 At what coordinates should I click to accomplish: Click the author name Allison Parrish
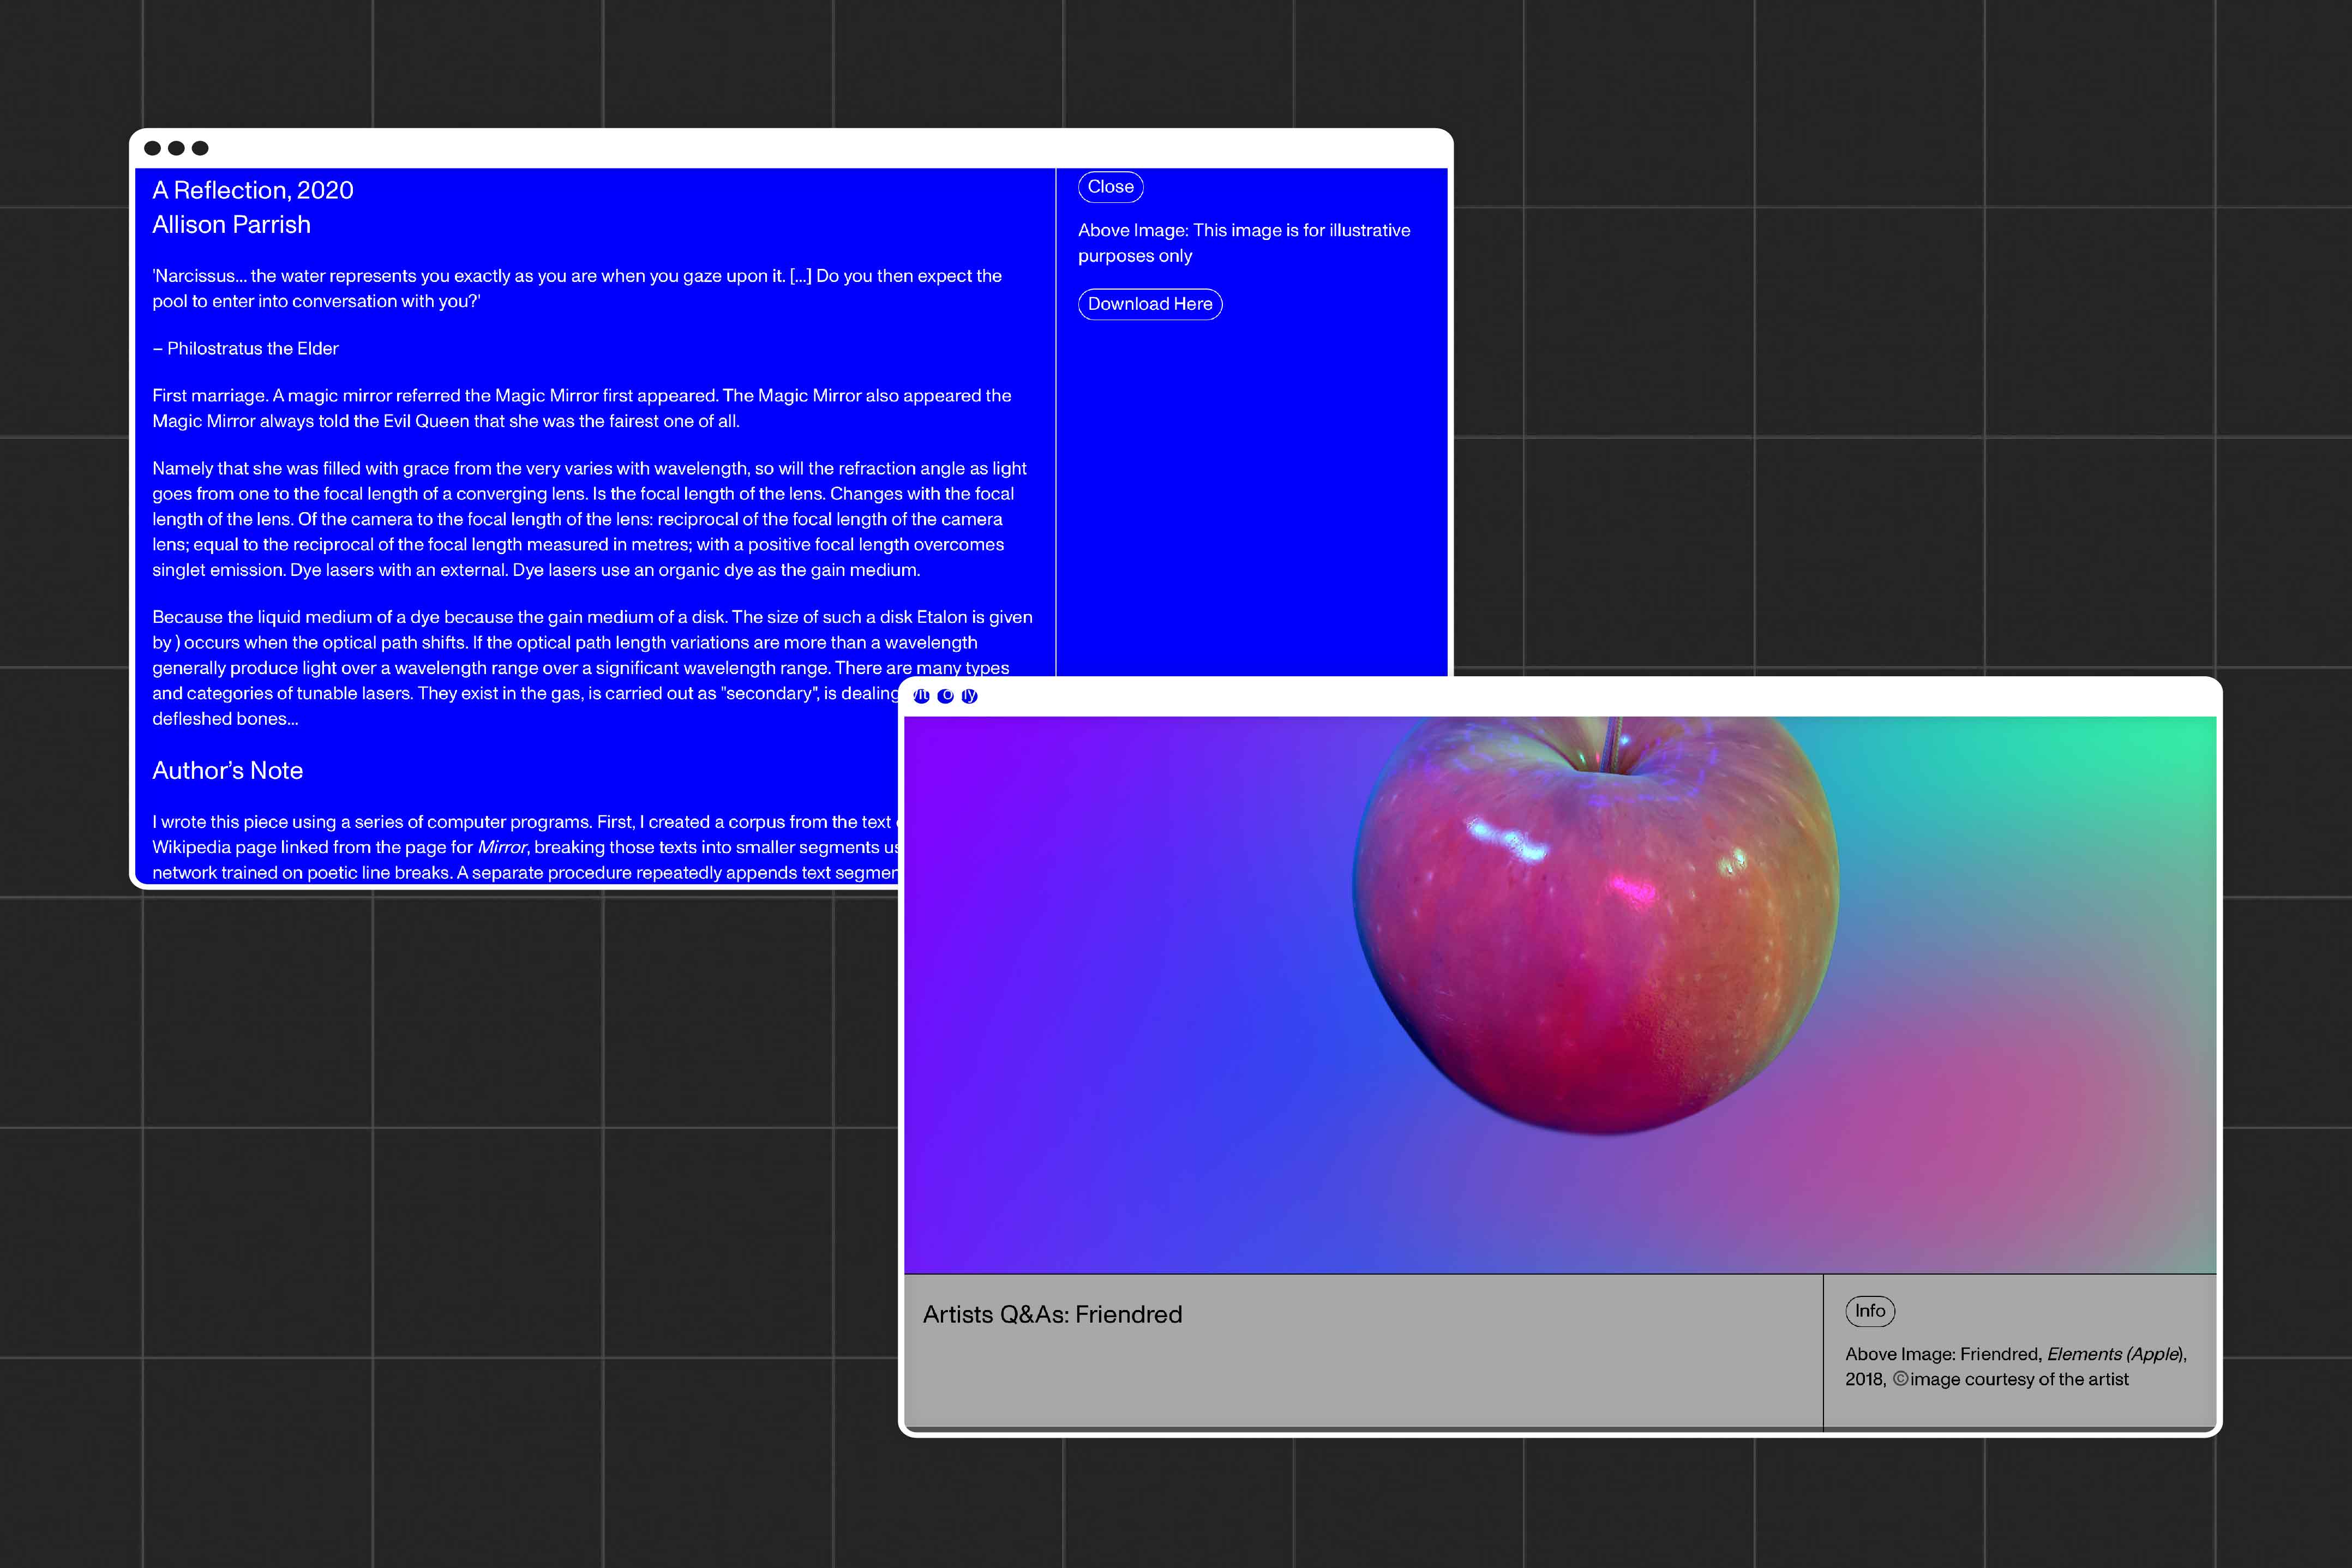[231, 225]
